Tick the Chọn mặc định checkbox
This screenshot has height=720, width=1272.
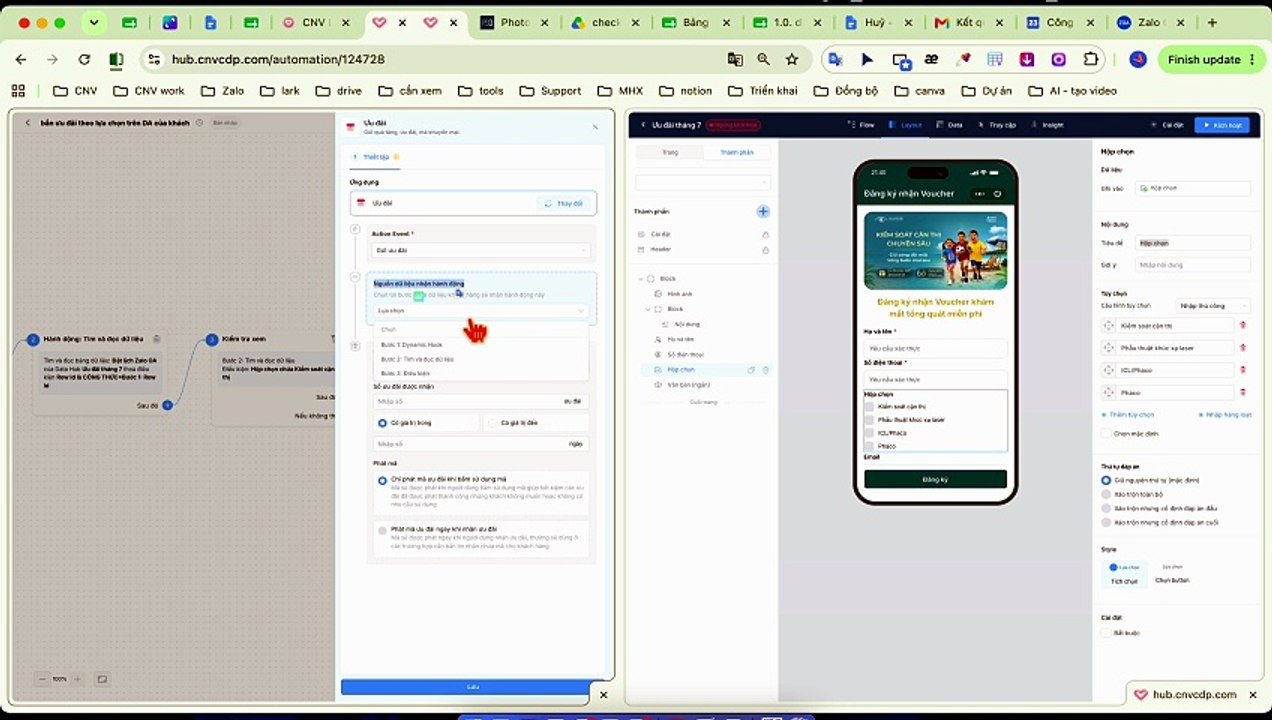tap(1106, 433)
